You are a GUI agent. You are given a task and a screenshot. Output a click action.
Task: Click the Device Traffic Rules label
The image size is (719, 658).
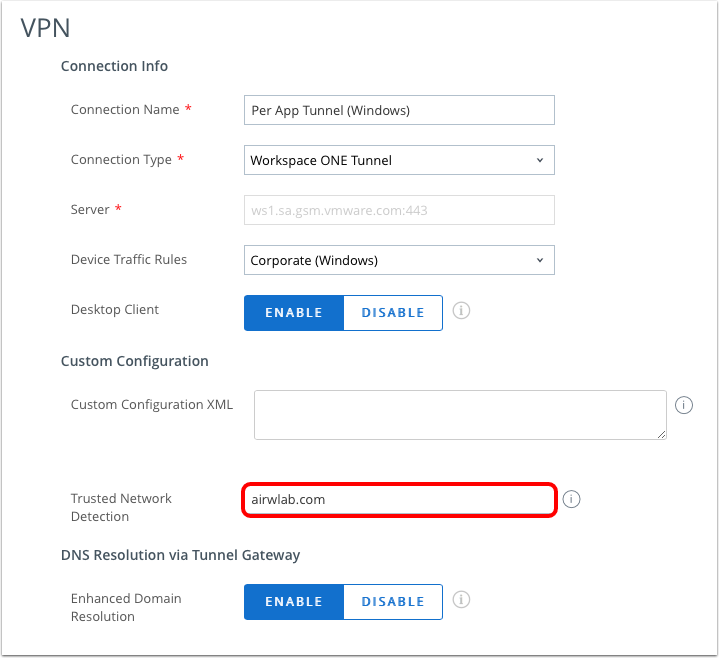(x=129, y=260)
